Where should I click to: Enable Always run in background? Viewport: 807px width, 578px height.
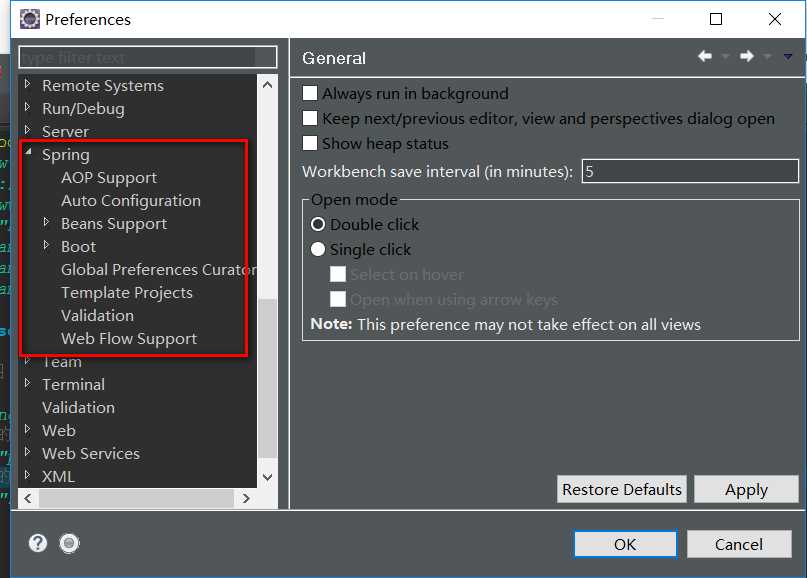tap(310, 93)
